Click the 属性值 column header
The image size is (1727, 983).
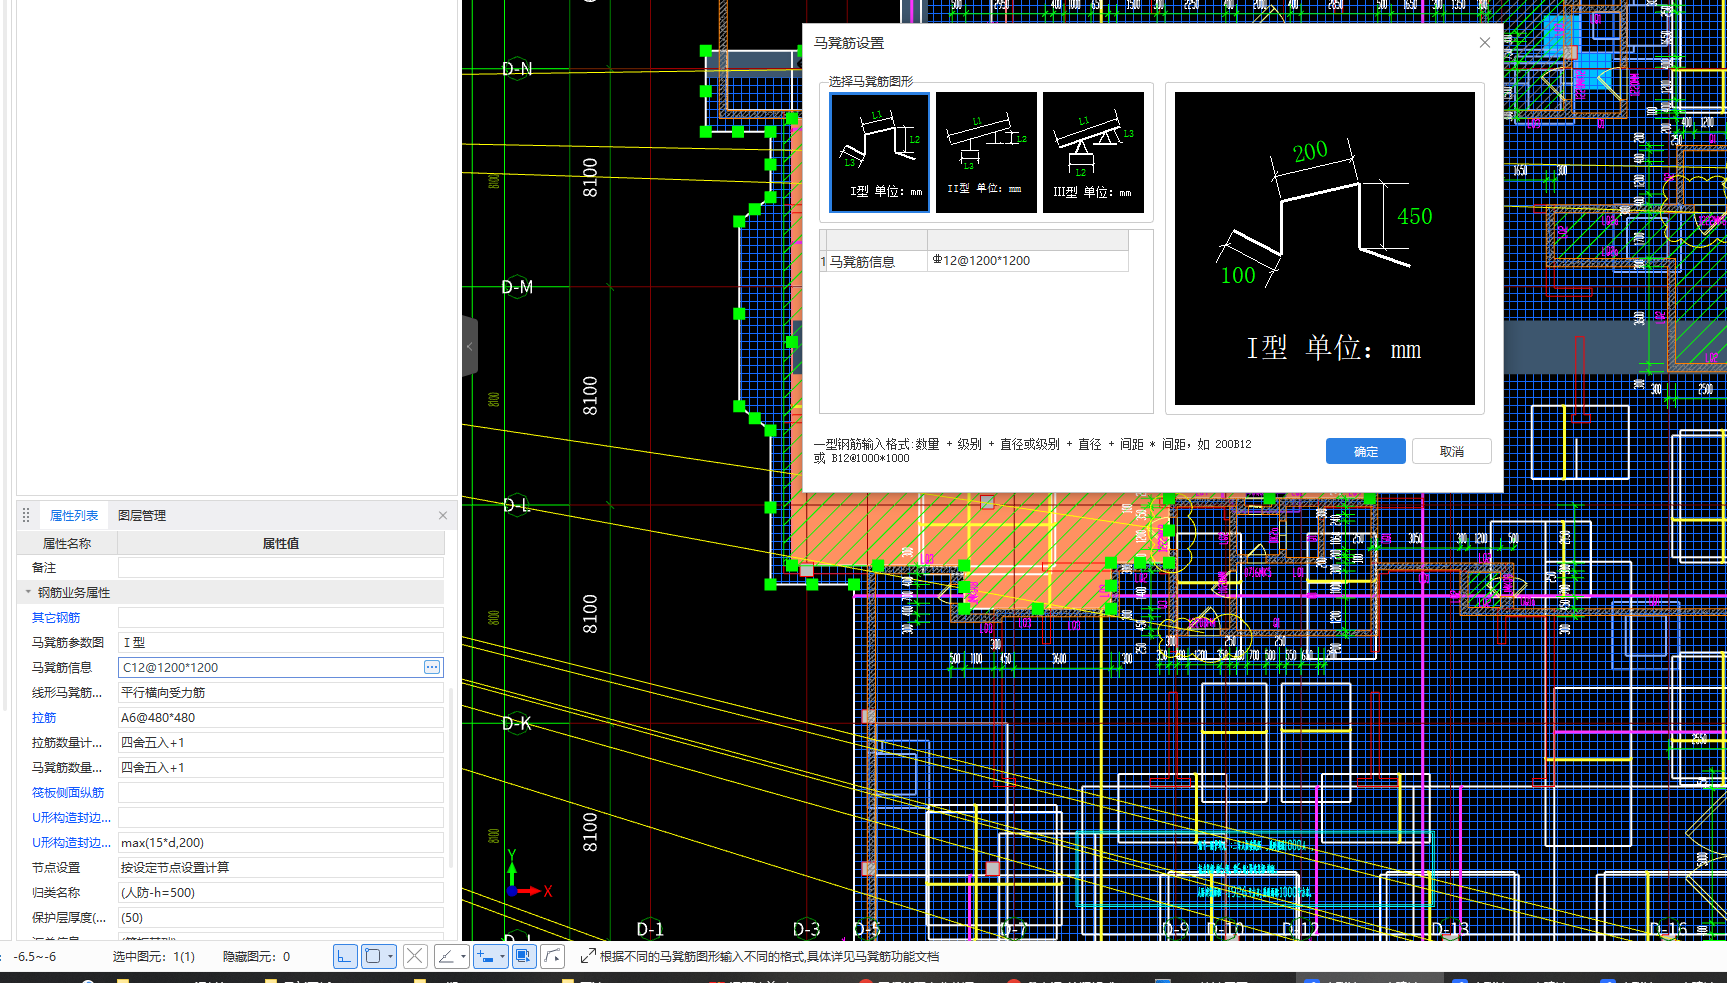point(281,544)
